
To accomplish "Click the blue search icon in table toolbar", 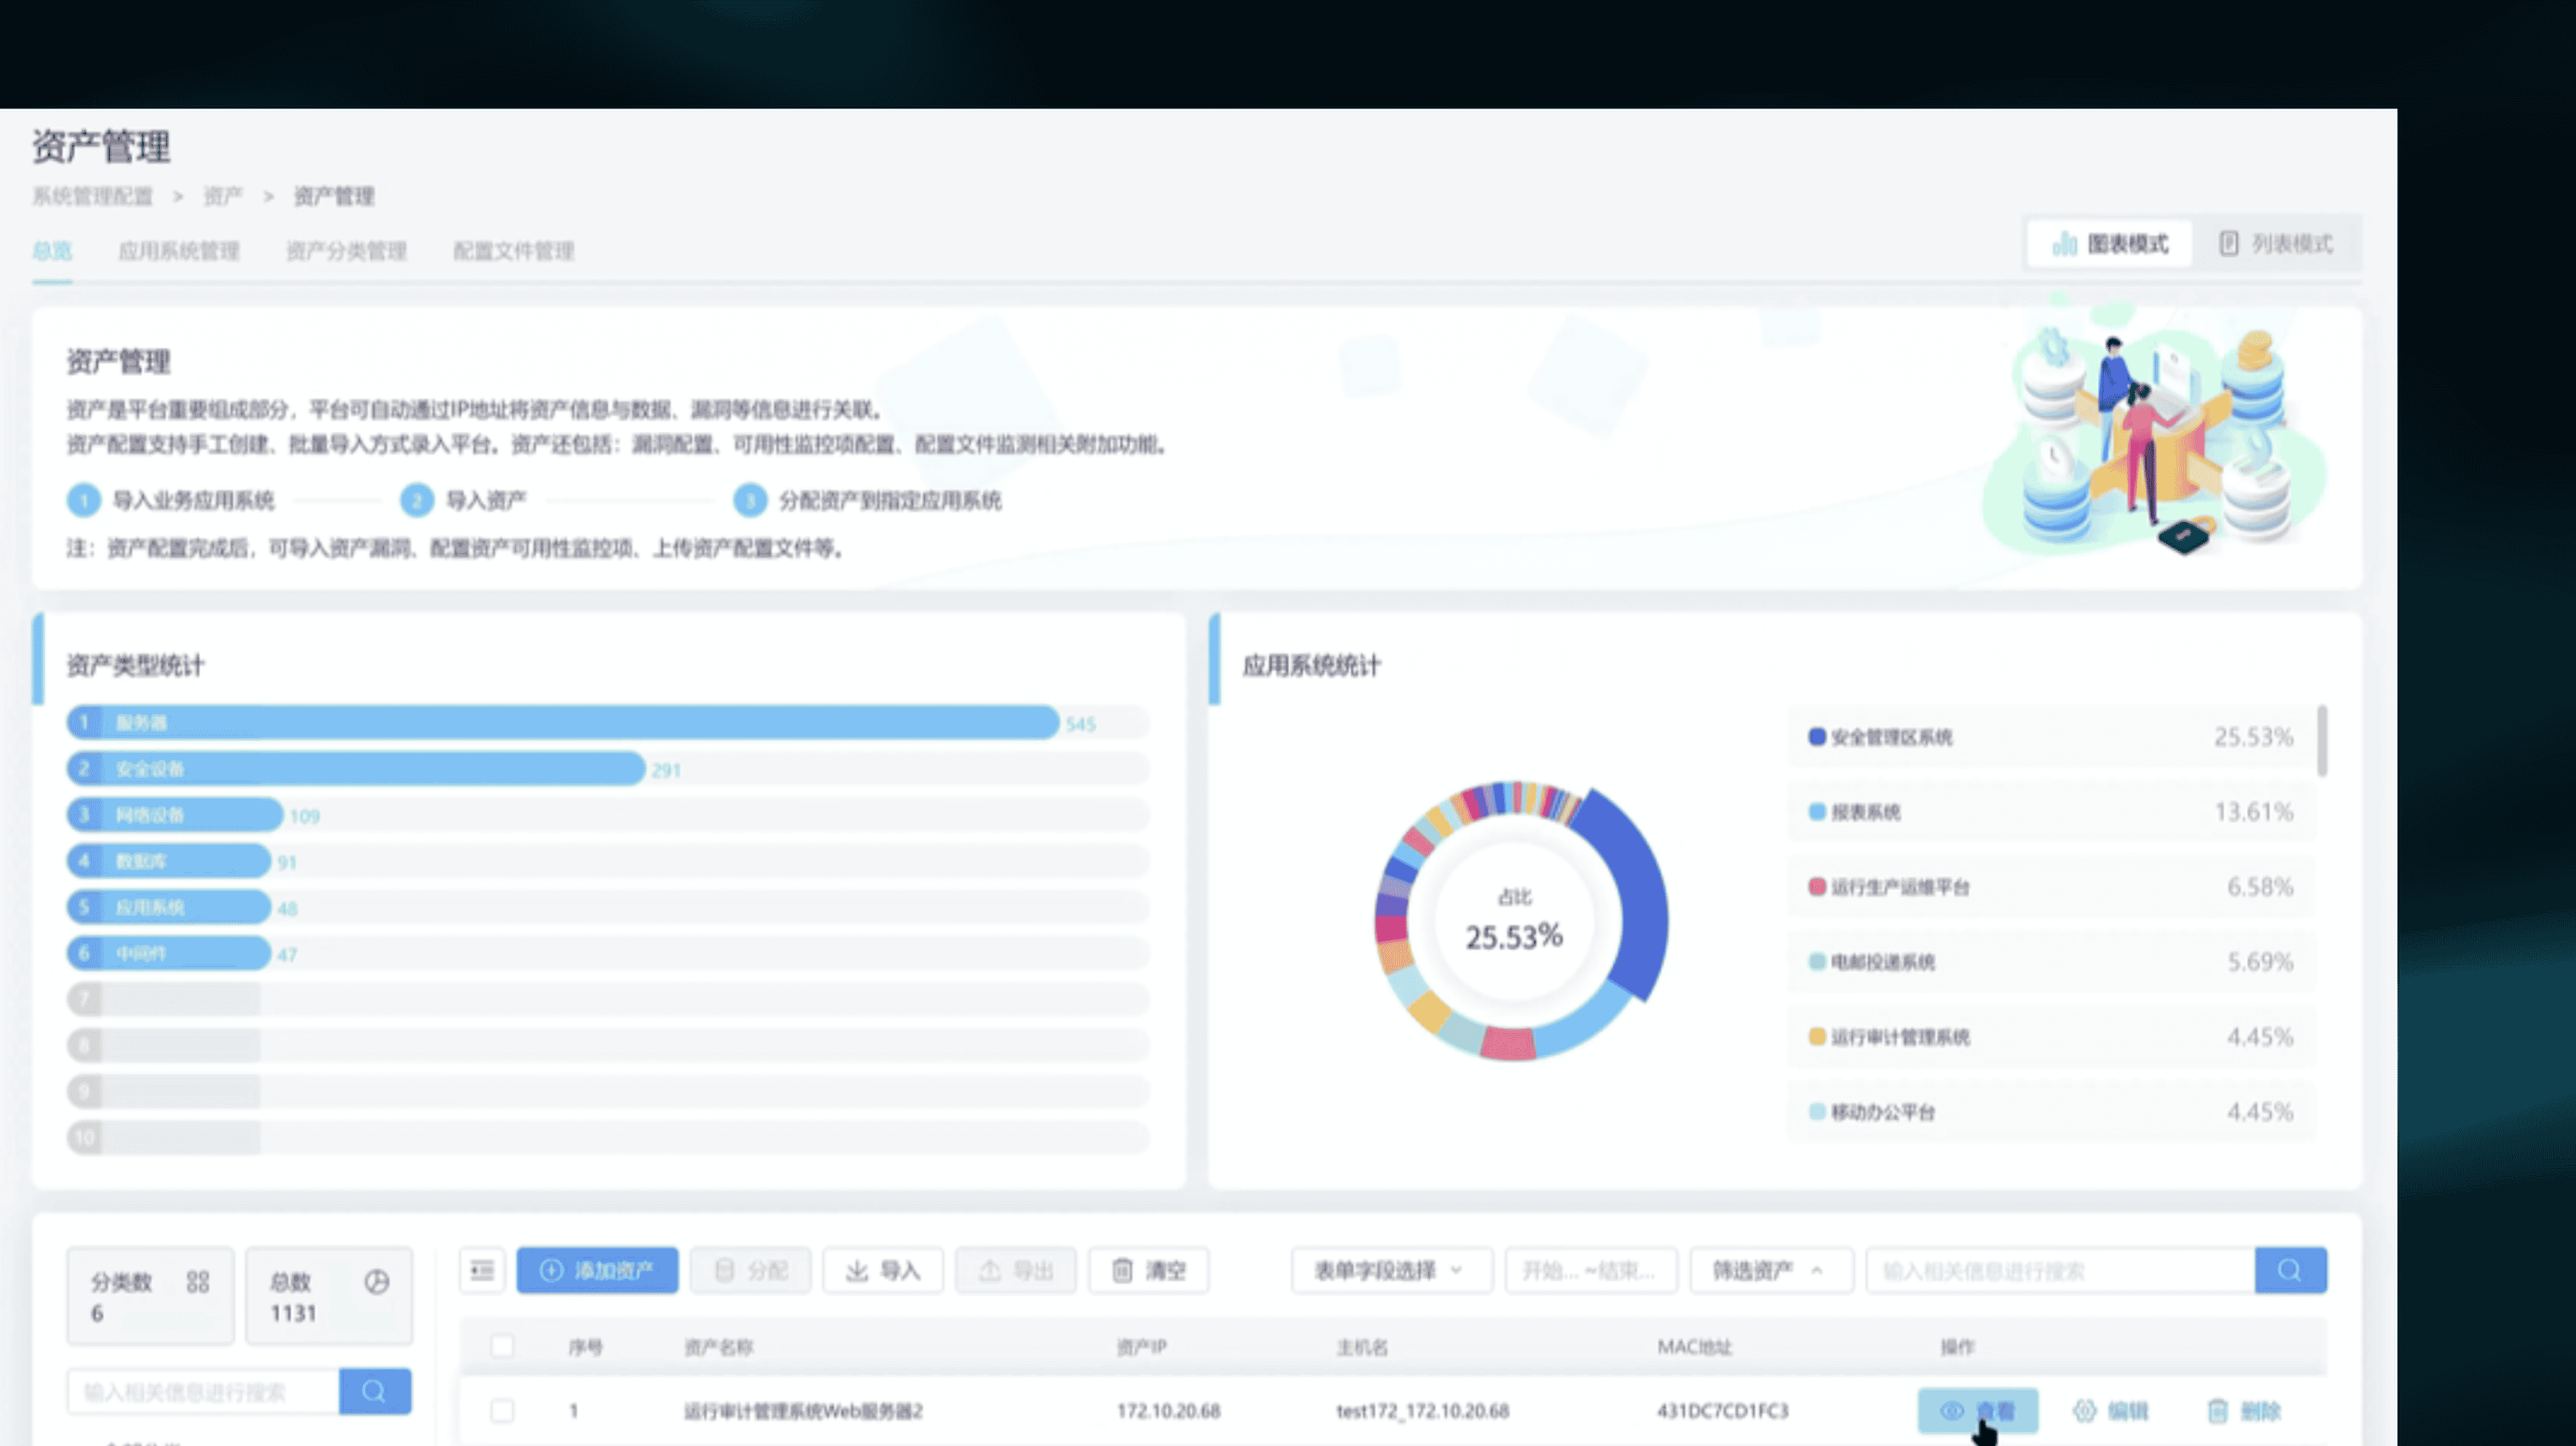I will (2290, 1270).
